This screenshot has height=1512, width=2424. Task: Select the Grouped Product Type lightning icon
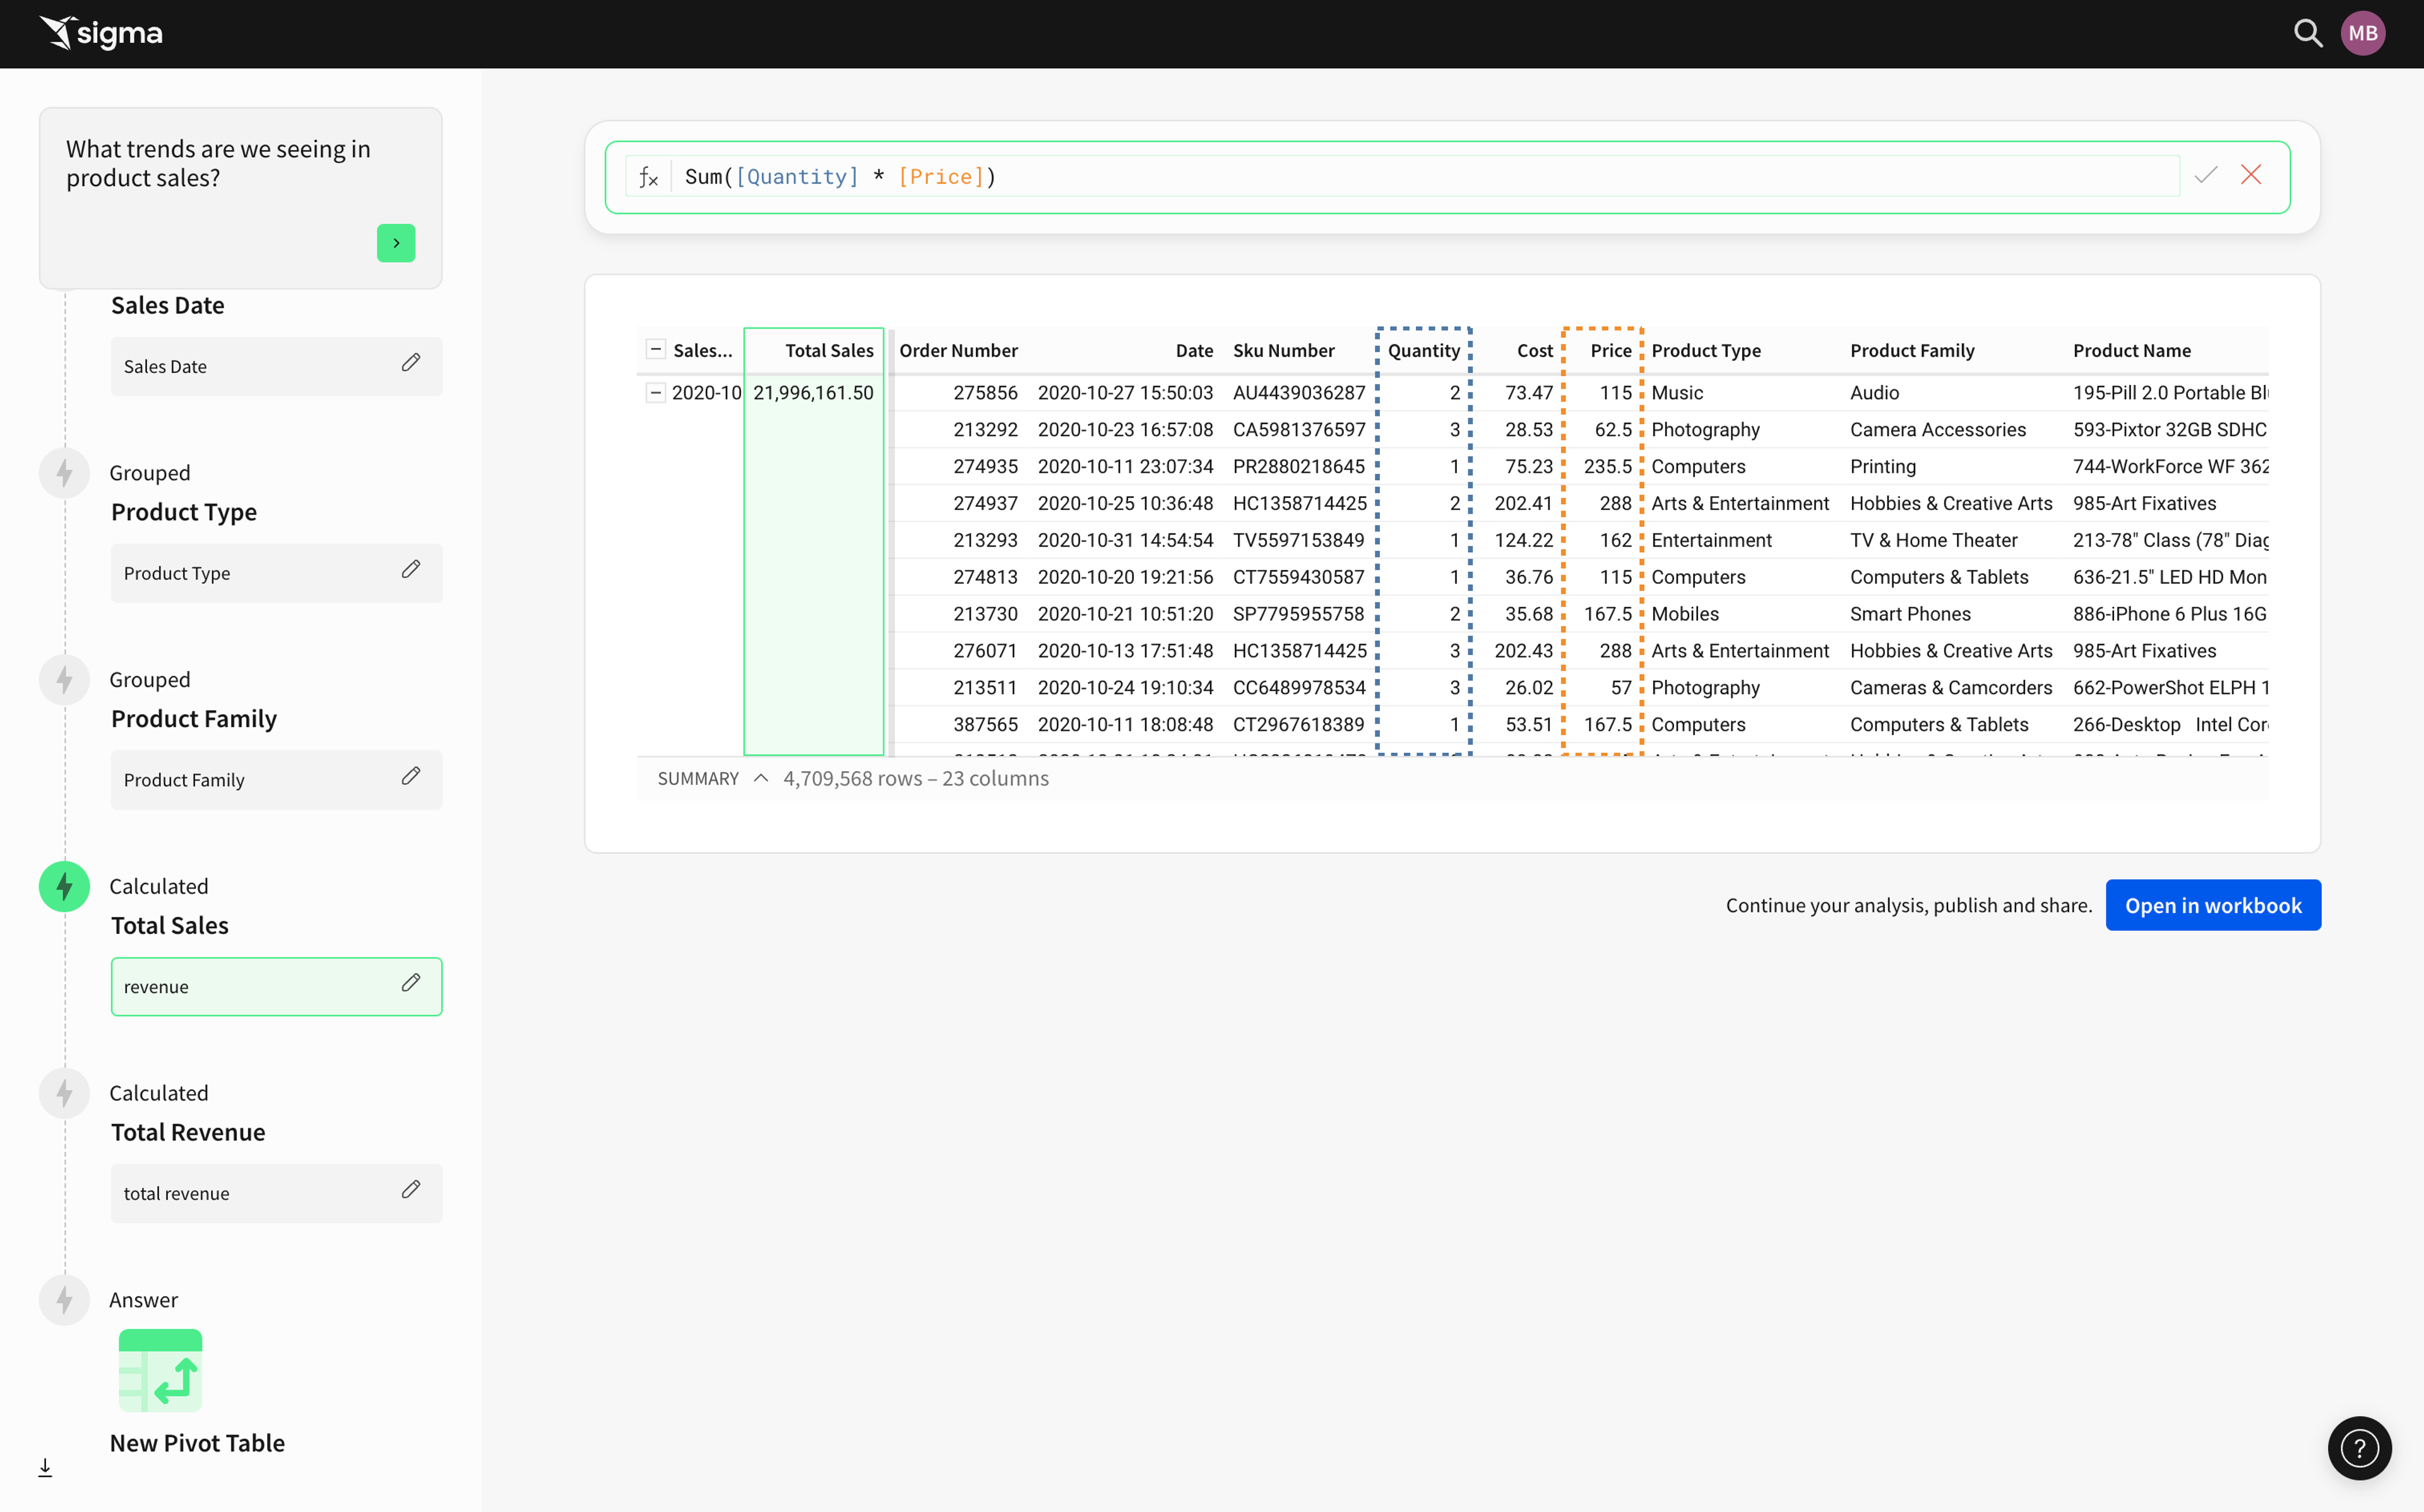coord(65,473)
